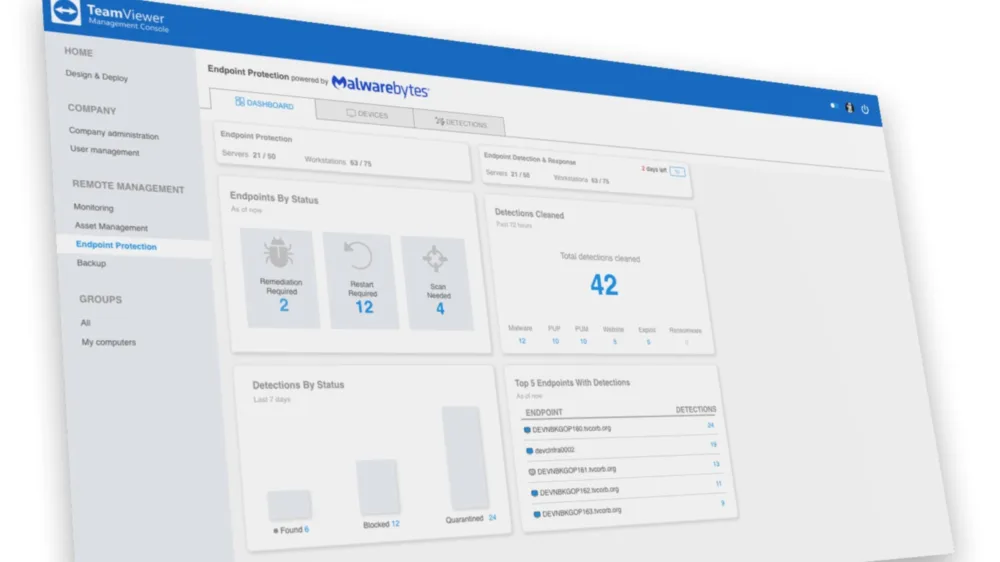Image resolution: width=1000 pixels, height=562 pixels.
Task: Click the Quarantined count 24
Action: pos(492,517)
